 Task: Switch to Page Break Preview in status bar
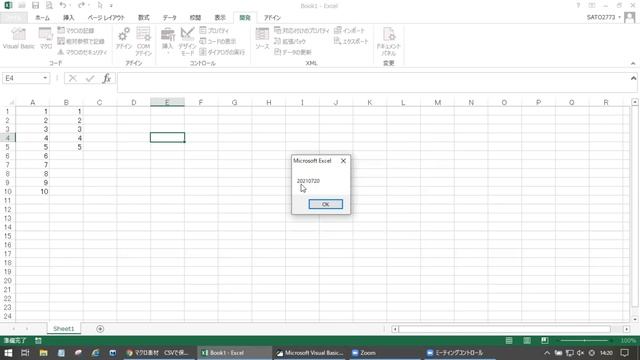coord(544,340)
